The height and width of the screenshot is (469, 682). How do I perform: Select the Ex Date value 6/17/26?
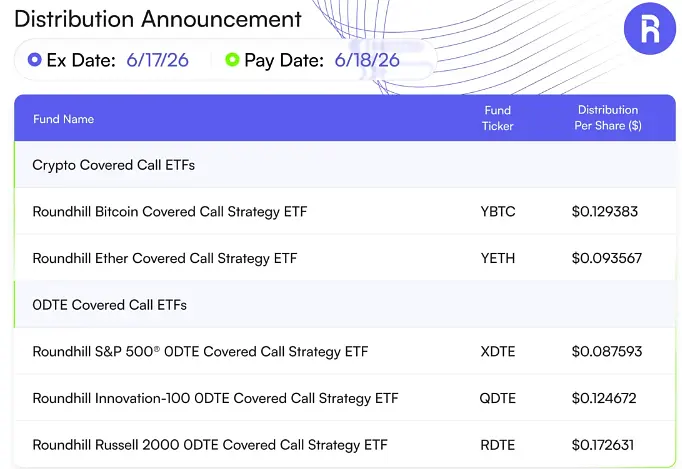(x=157, y=60)
